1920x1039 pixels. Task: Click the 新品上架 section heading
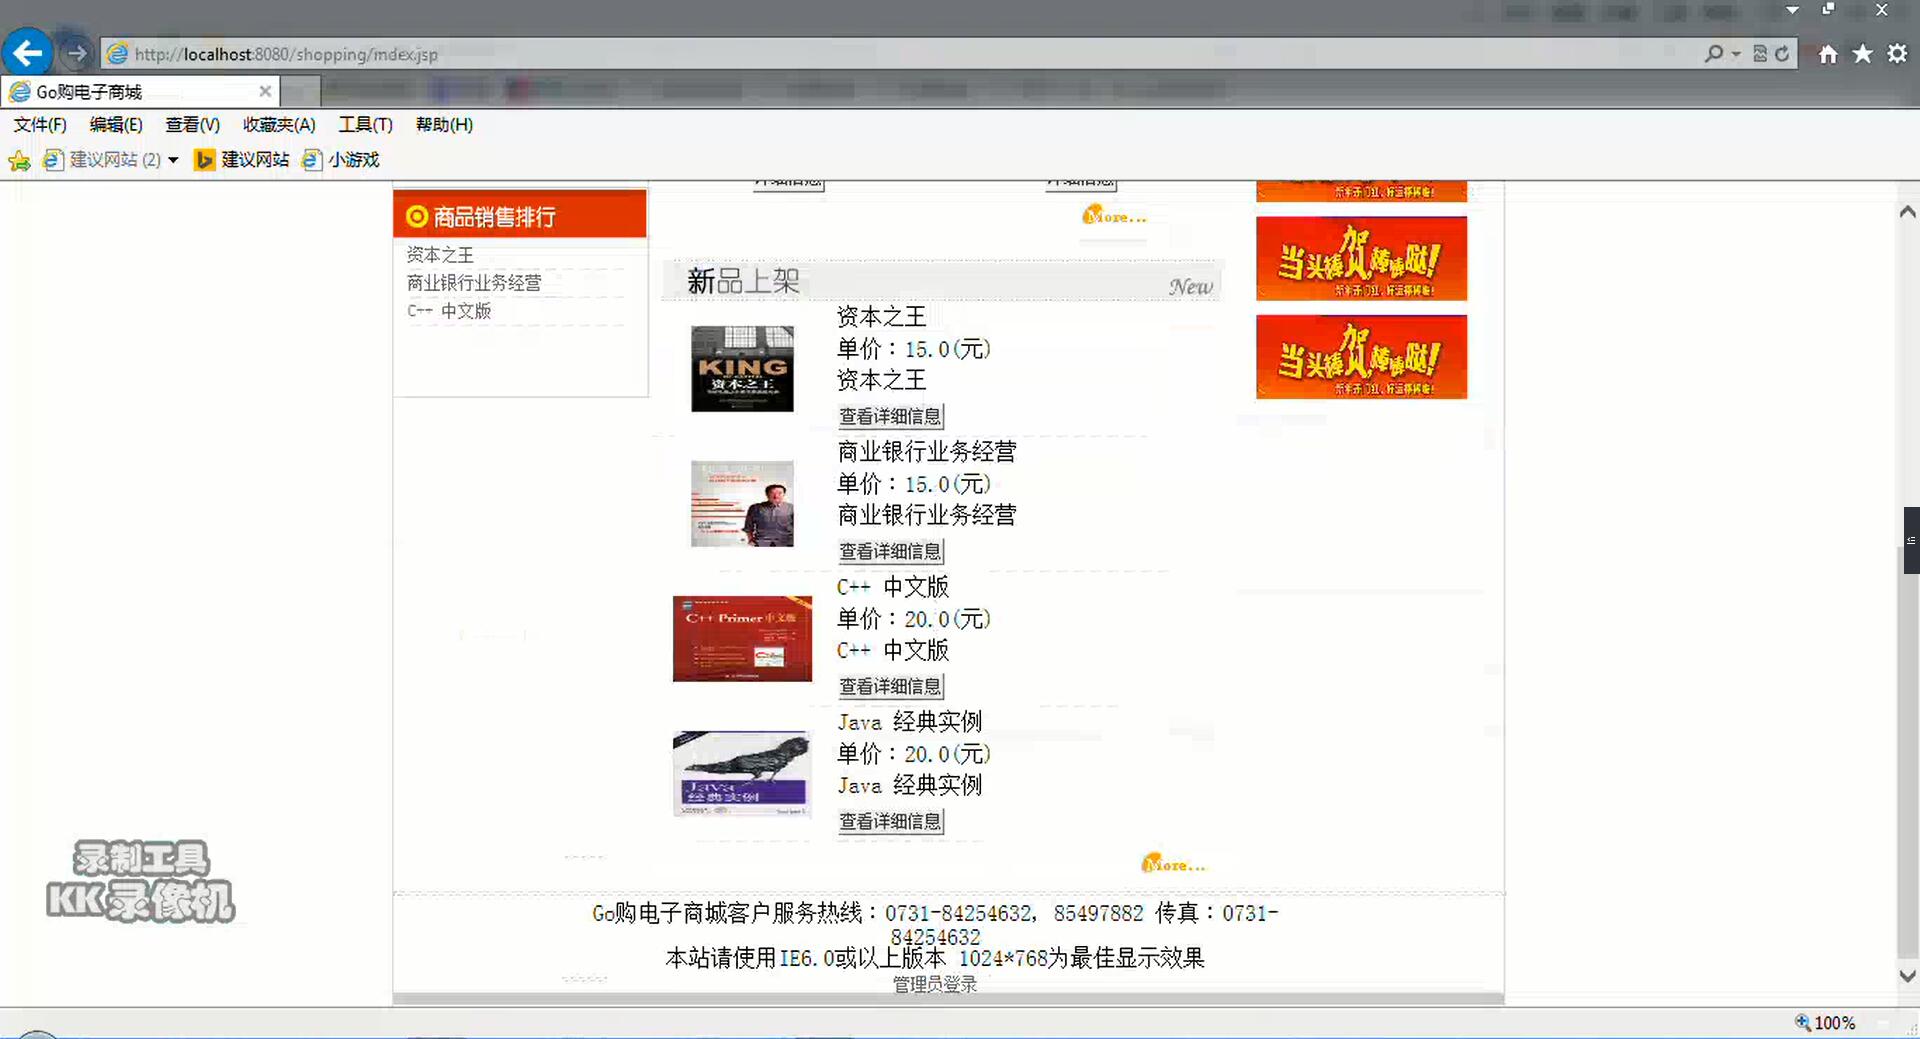click(743, 281)
